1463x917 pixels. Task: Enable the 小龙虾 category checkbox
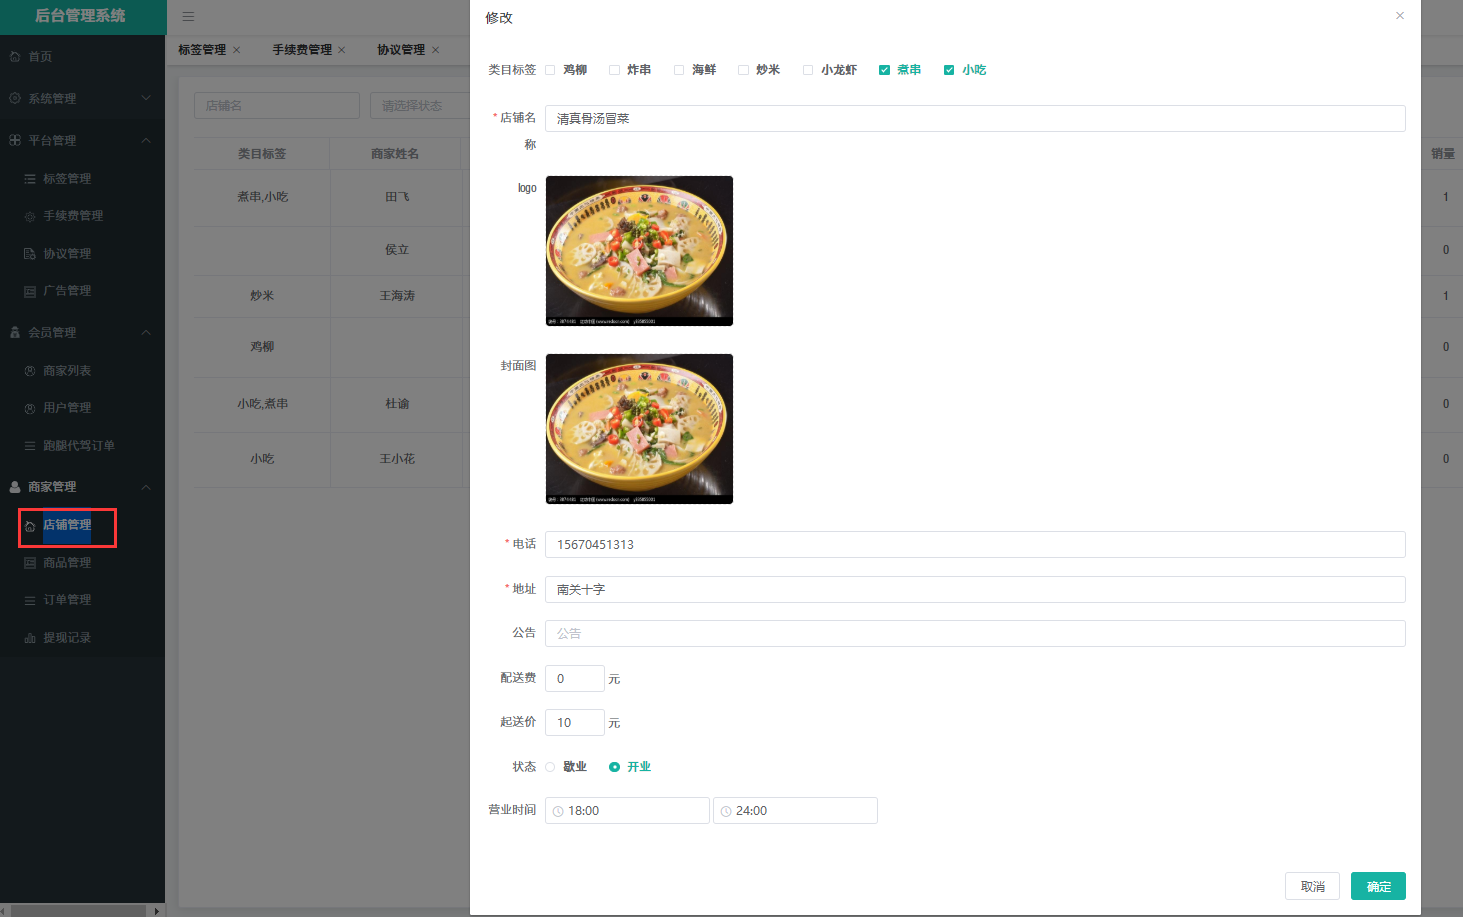pyautogui.click(x=808, y=70)
